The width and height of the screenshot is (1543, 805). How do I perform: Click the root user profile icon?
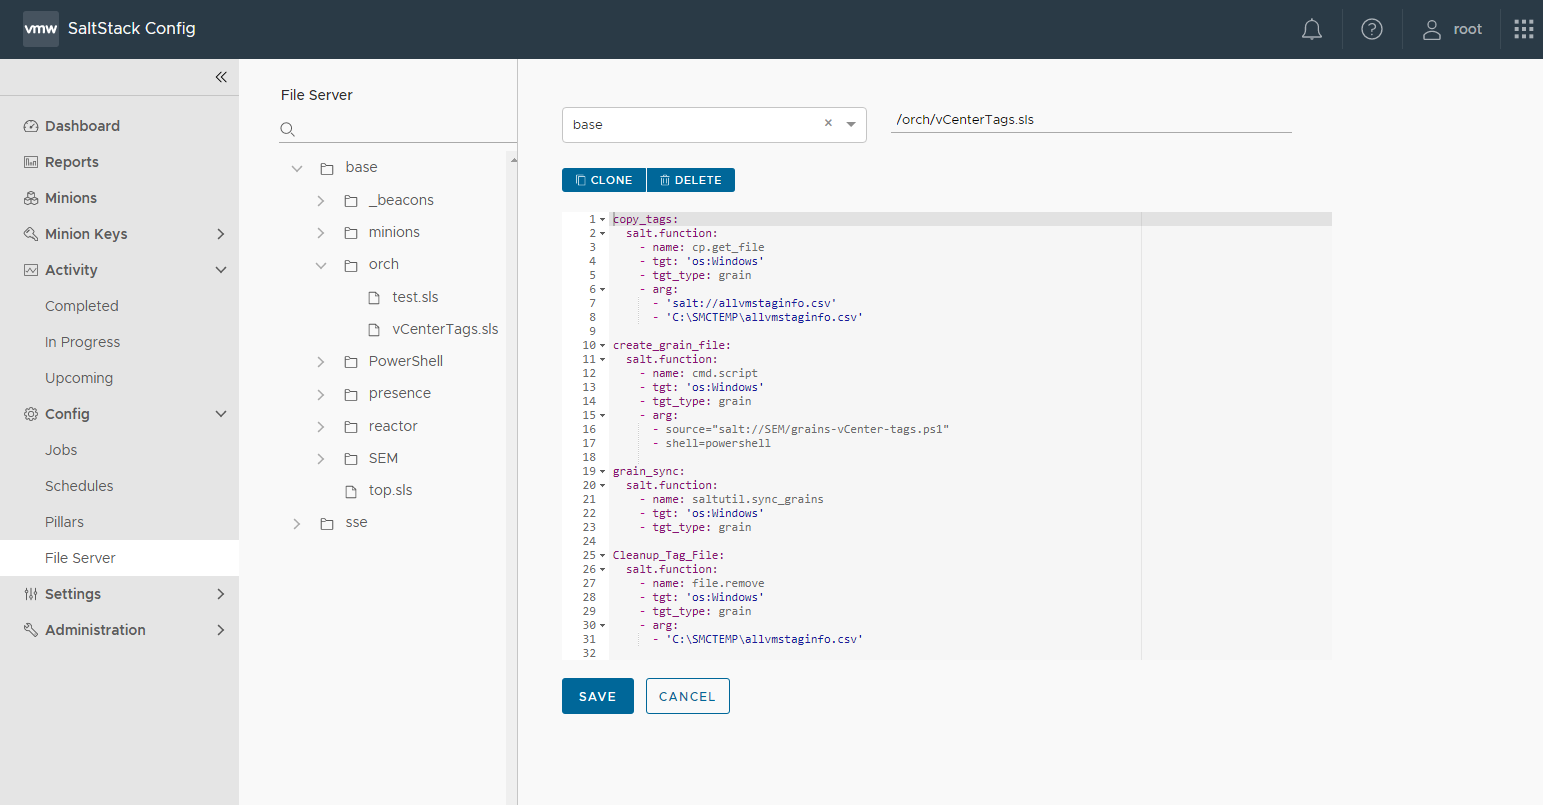1433,30
